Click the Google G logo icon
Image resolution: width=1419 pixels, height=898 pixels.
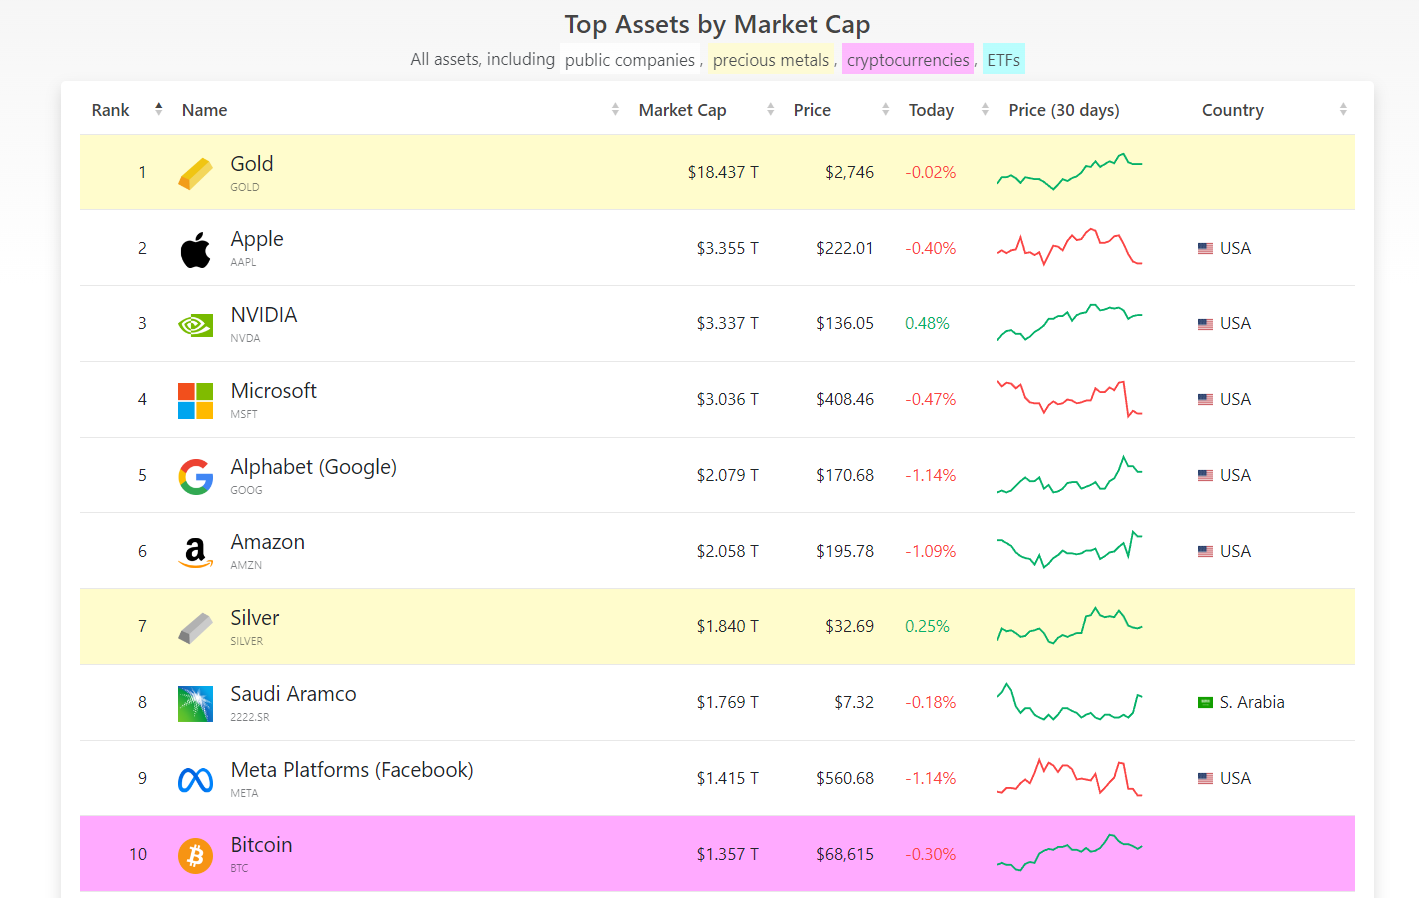pyautogui.click(x=195, y=477)
